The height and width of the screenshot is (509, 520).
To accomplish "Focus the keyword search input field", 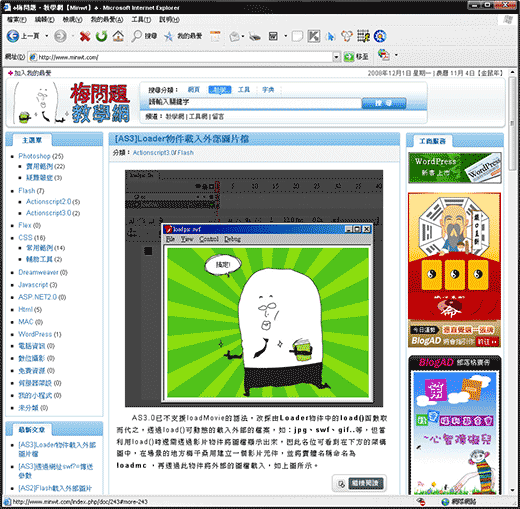I will tap(255, 103).
